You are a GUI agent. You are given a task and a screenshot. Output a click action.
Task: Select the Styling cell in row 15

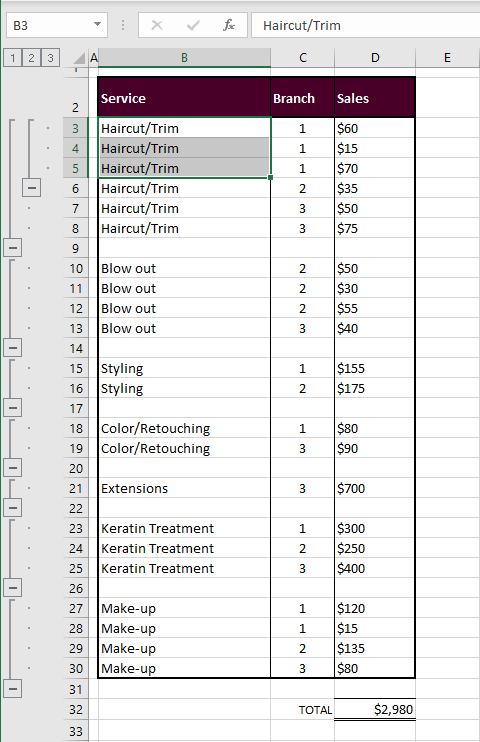click(x=184, y=368)
